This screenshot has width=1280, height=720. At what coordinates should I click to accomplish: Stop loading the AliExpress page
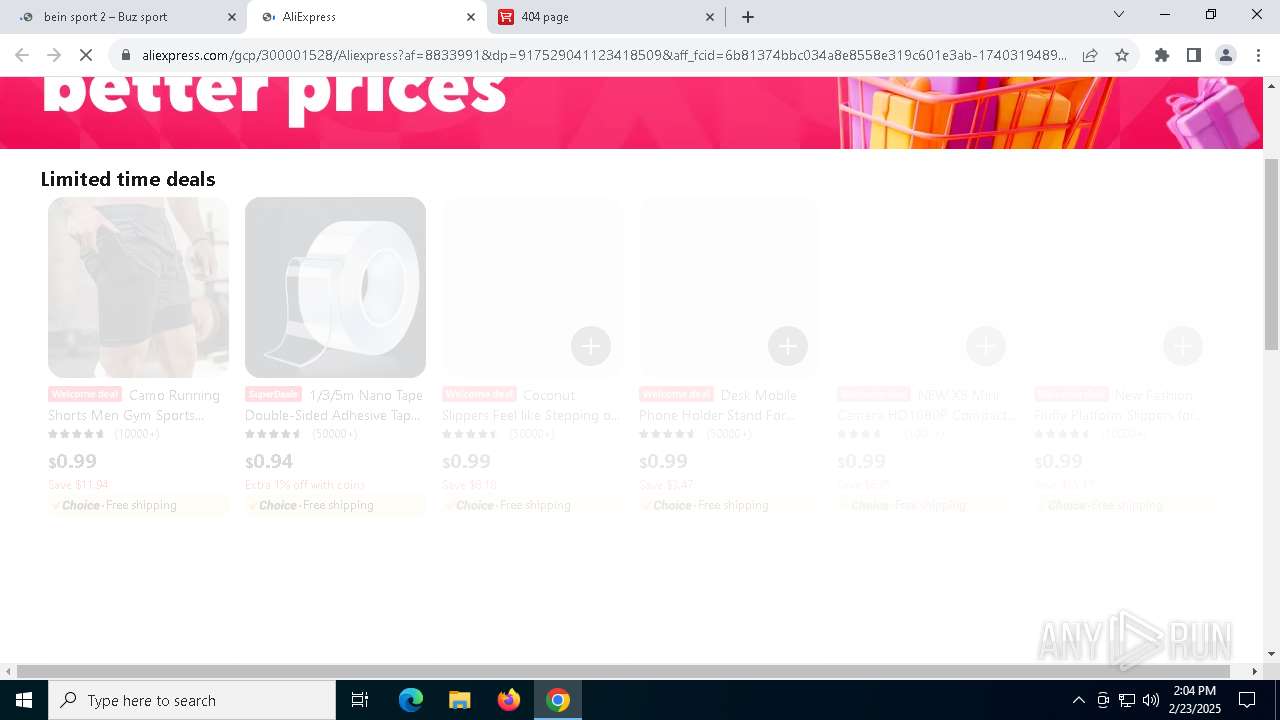point(86,55)
